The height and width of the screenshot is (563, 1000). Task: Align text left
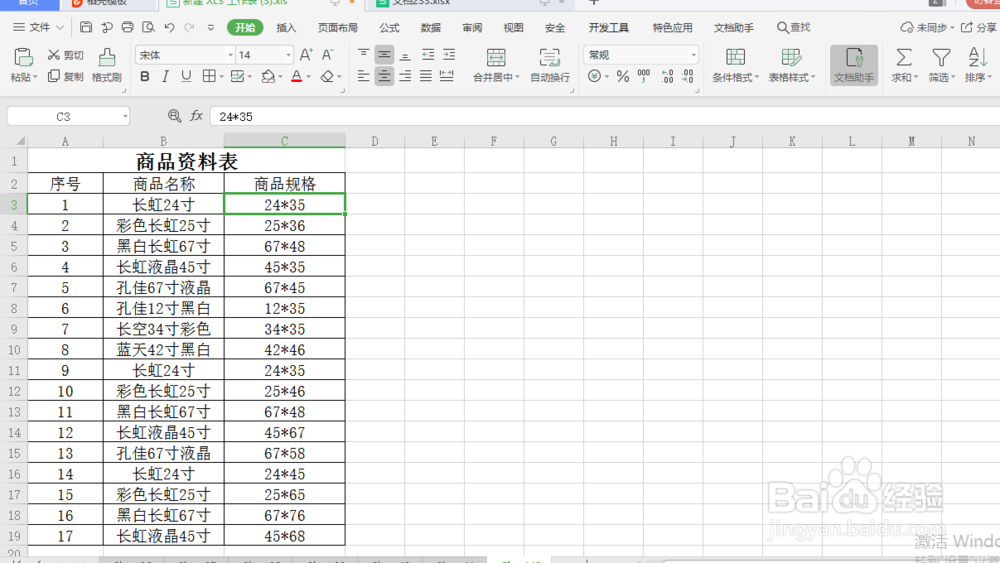363,77
